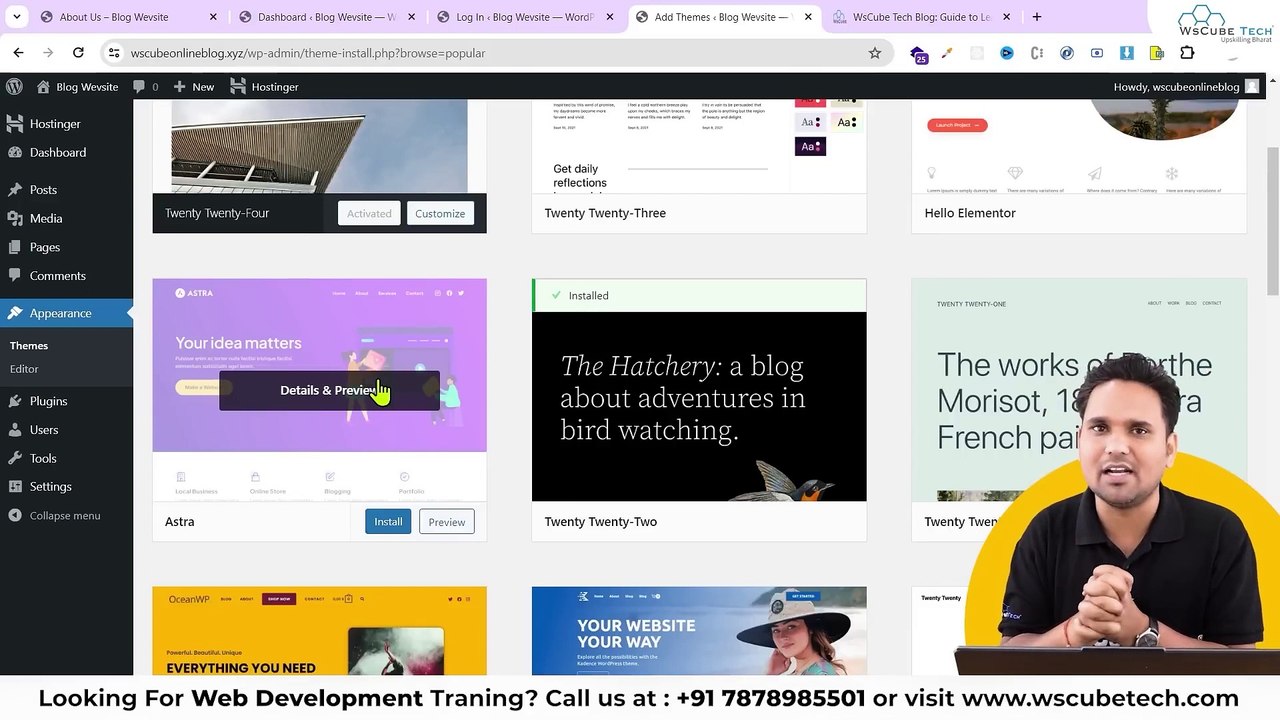Image resolution: width=1280 pixels, height=720 pixels.
Task: Open Settings in the sidebar
Action: tap(66, 487)
